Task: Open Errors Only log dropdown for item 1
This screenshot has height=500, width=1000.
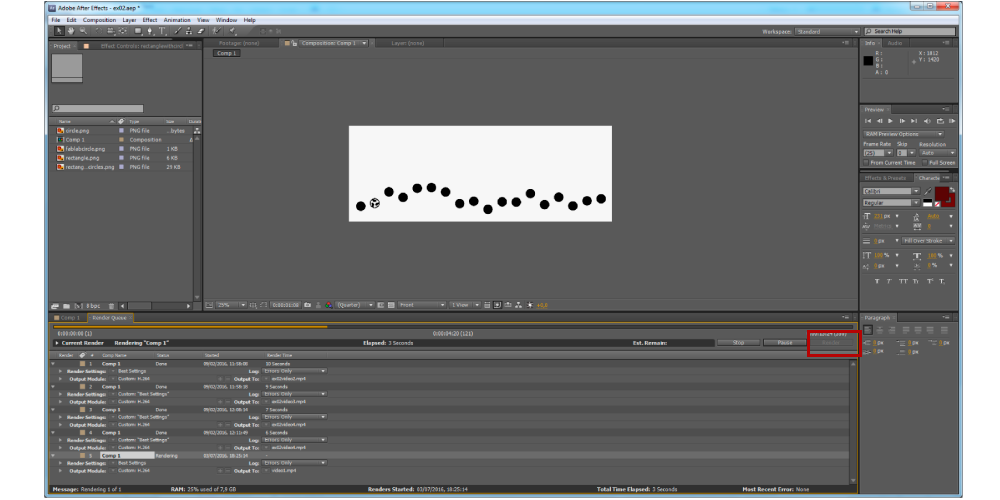Action: [x=294, y=371]
